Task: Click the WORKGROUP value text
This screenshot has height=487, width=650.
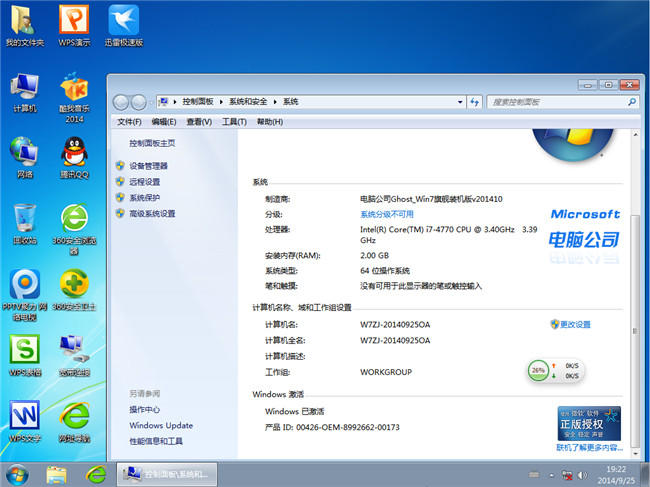Action: click(386, 372)
